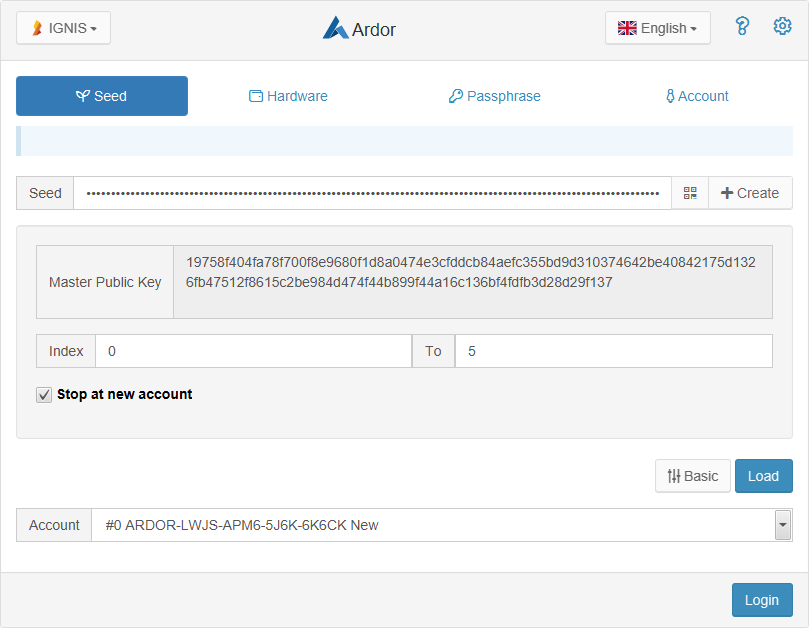Select the Passphrase login tab

click(x=494, y=96)
